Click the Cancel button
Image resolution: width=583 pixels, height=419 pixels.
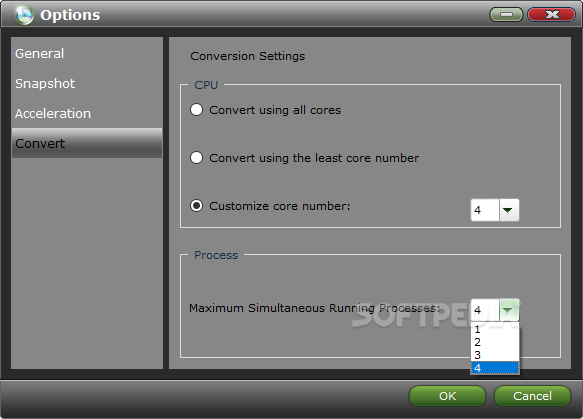click(x=532, y=396)
